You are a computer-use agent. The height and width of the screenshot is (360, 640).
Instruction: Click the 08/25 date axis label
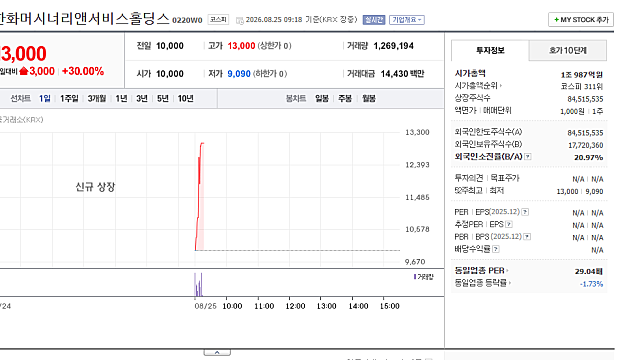(x=205, y=306)
